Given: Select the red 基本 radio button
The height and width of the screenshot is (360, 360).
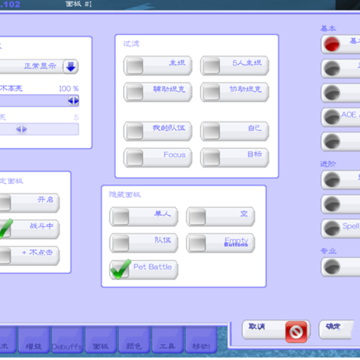Looking at the screenshot, I should 332,44.
